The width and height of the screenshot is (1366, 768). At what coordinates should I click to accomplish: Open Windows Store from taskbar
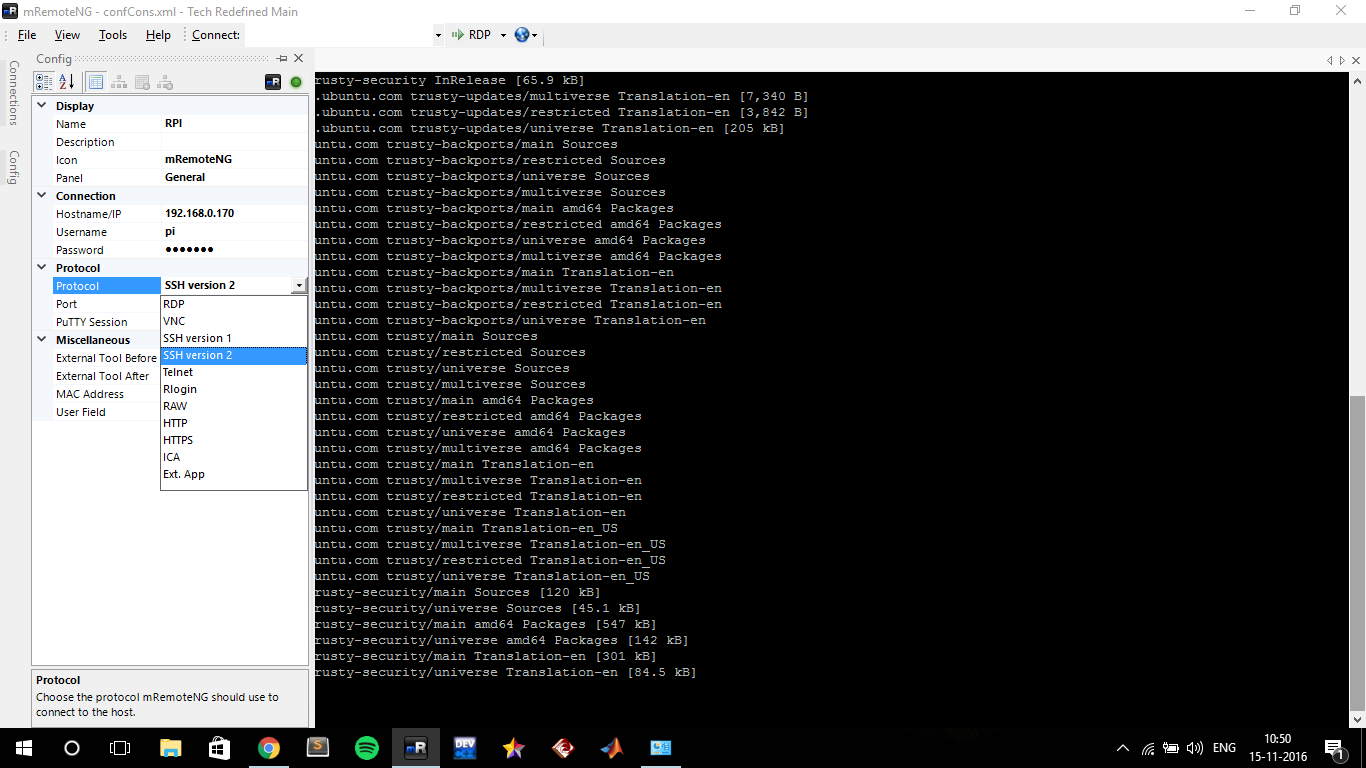point(219,747)
